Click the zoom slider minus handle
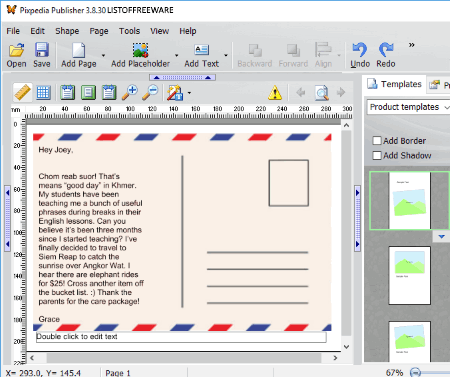The height and width of the screenshot is (377, 450). click(415, 372)
